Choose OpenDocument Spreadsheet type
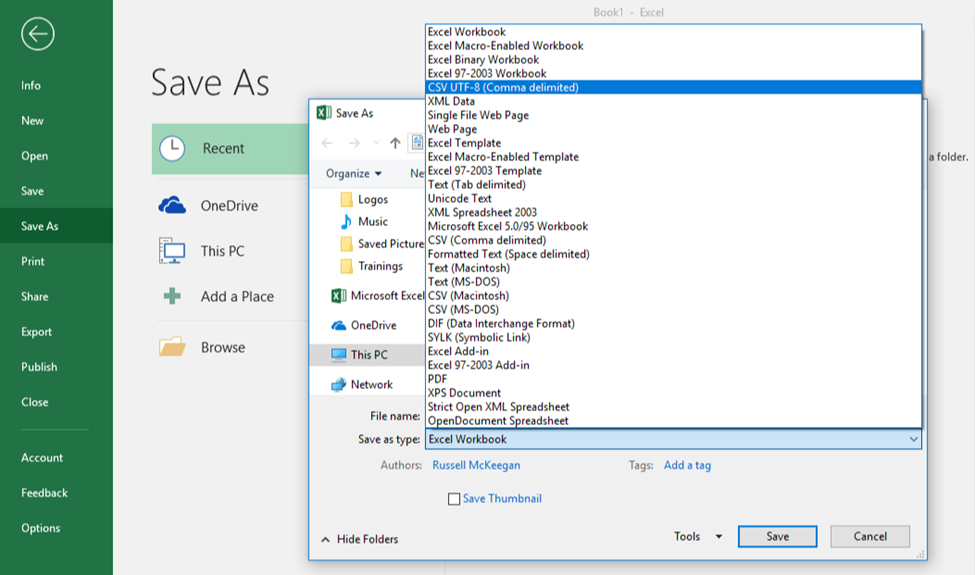Viewport: 975px width, 575px height. [673, 421]
